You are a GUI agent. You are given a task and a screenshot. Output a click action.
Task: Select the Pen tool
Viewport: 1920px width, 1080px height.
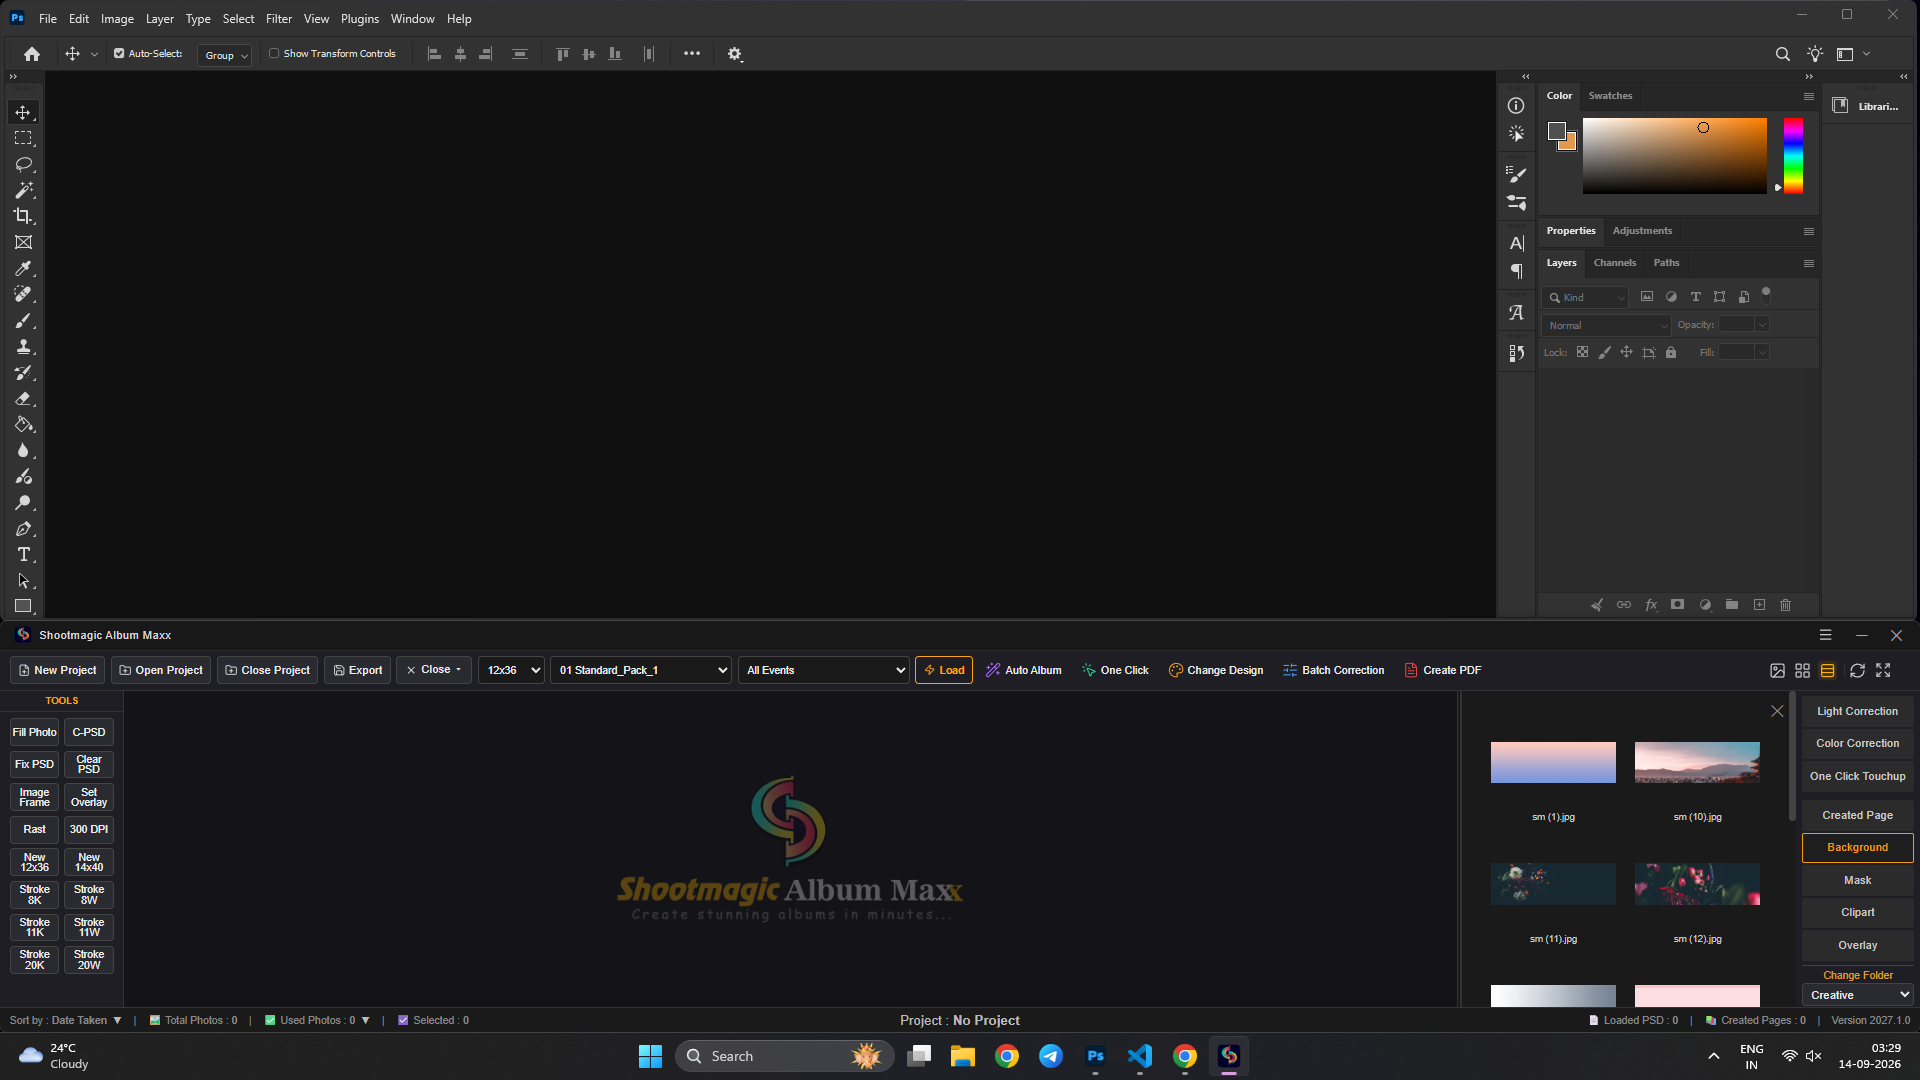click(23, 529)
